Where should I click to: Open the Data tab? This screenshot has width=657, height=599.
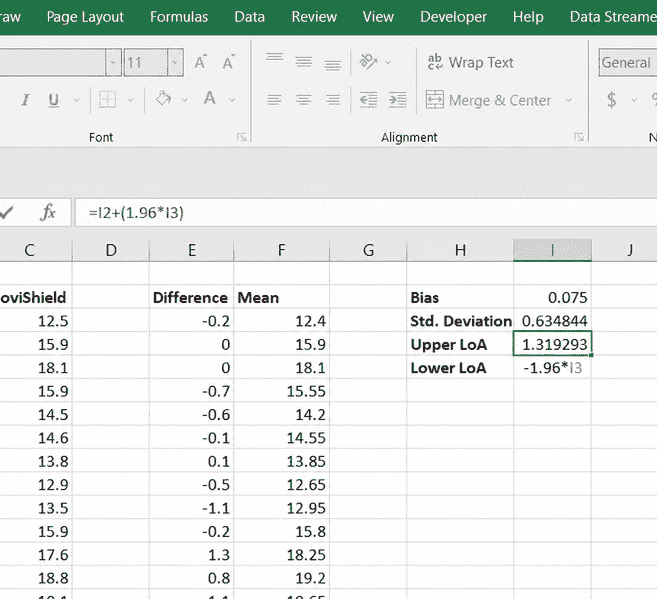[x=249, y=17]
